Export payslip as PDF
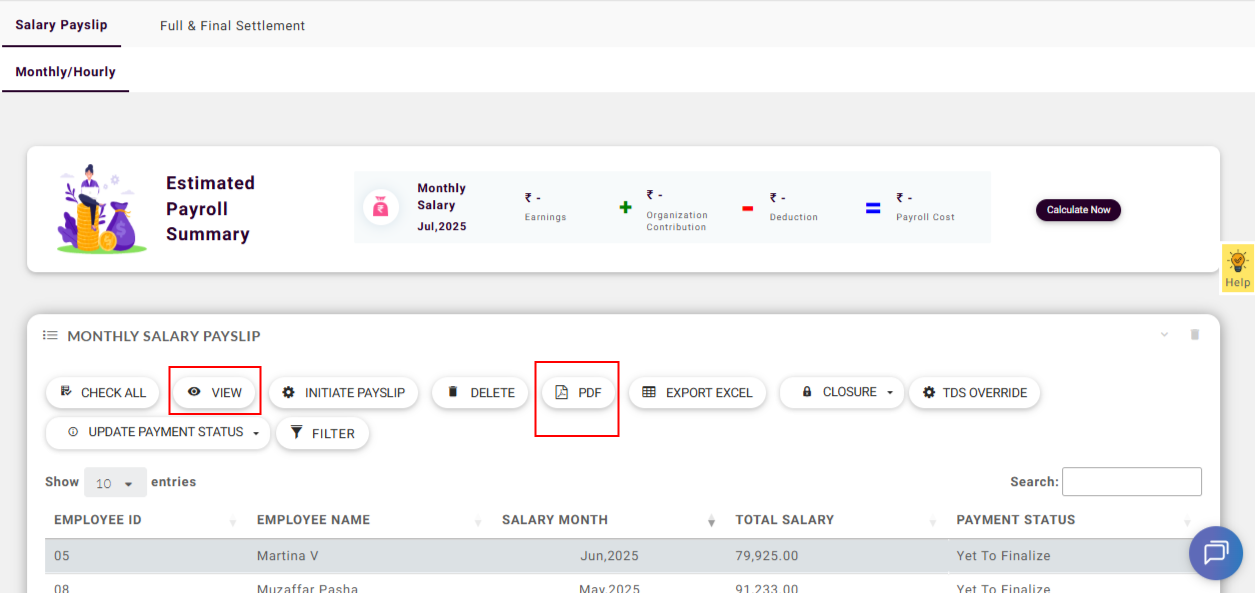 tap(578, 393)
